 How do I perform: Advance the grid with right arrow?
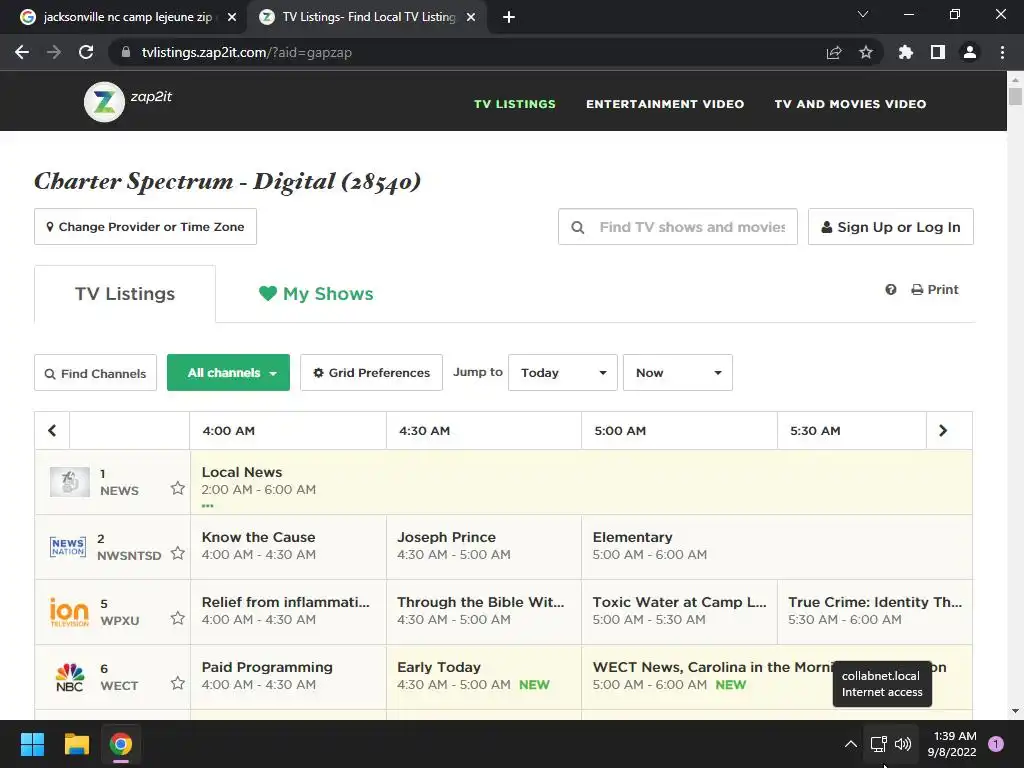[x=942, y=430]
